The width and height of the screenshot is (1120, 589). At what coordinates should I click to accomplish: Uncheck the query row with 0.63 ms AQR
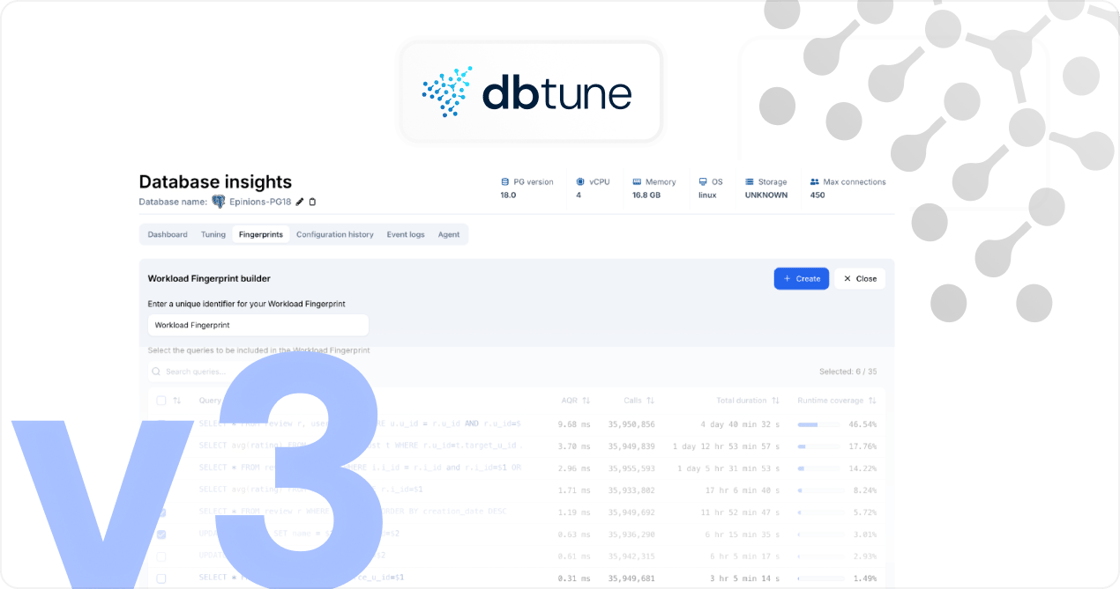pyautogui.click(x=161, y=535)
